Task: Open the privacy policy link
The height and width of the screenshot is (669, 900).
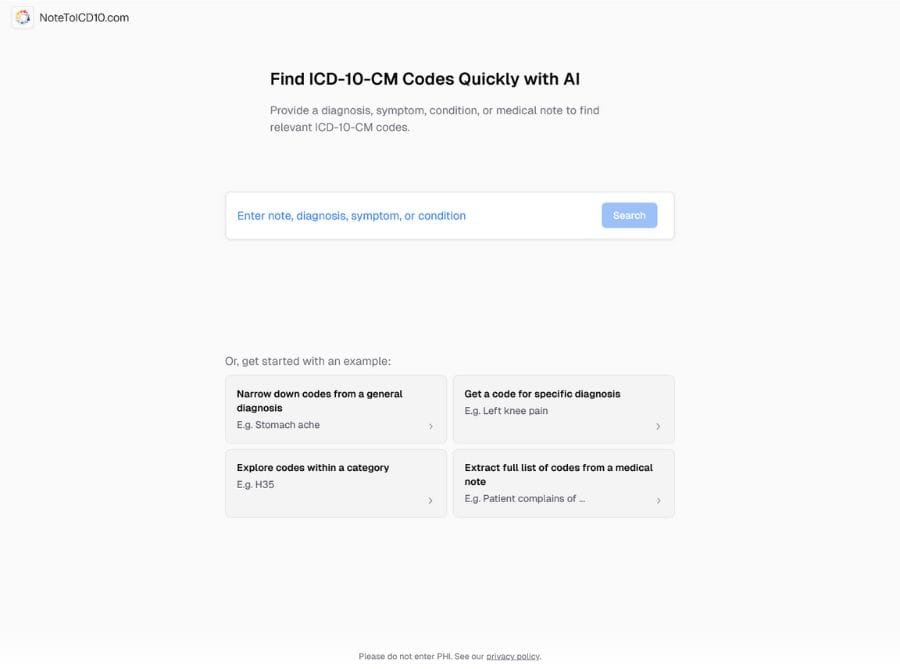Action: [x=513, y=657]
